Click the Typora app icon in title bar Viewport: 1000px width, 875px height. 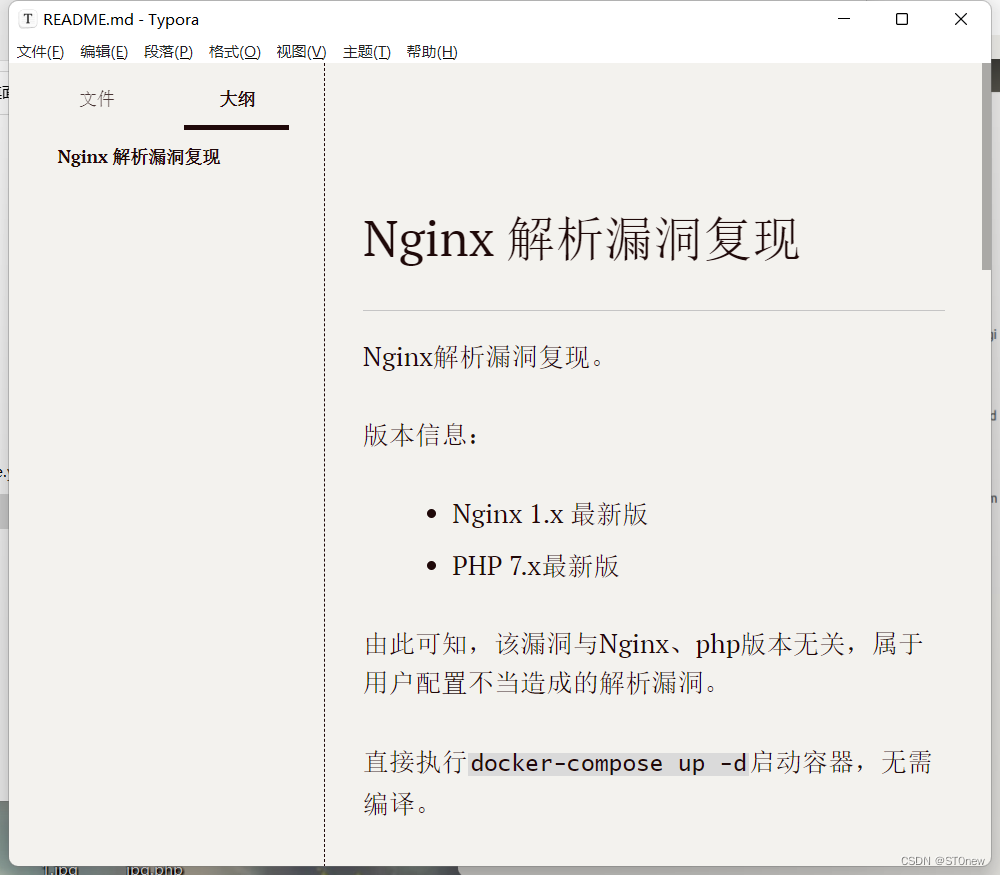click(x=27, y=19)
